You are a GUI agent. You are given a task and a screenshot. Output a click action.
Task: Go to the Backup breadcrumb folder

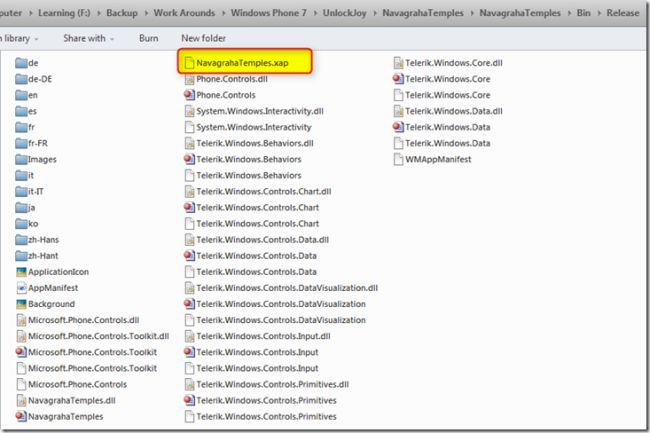point(122,13)
